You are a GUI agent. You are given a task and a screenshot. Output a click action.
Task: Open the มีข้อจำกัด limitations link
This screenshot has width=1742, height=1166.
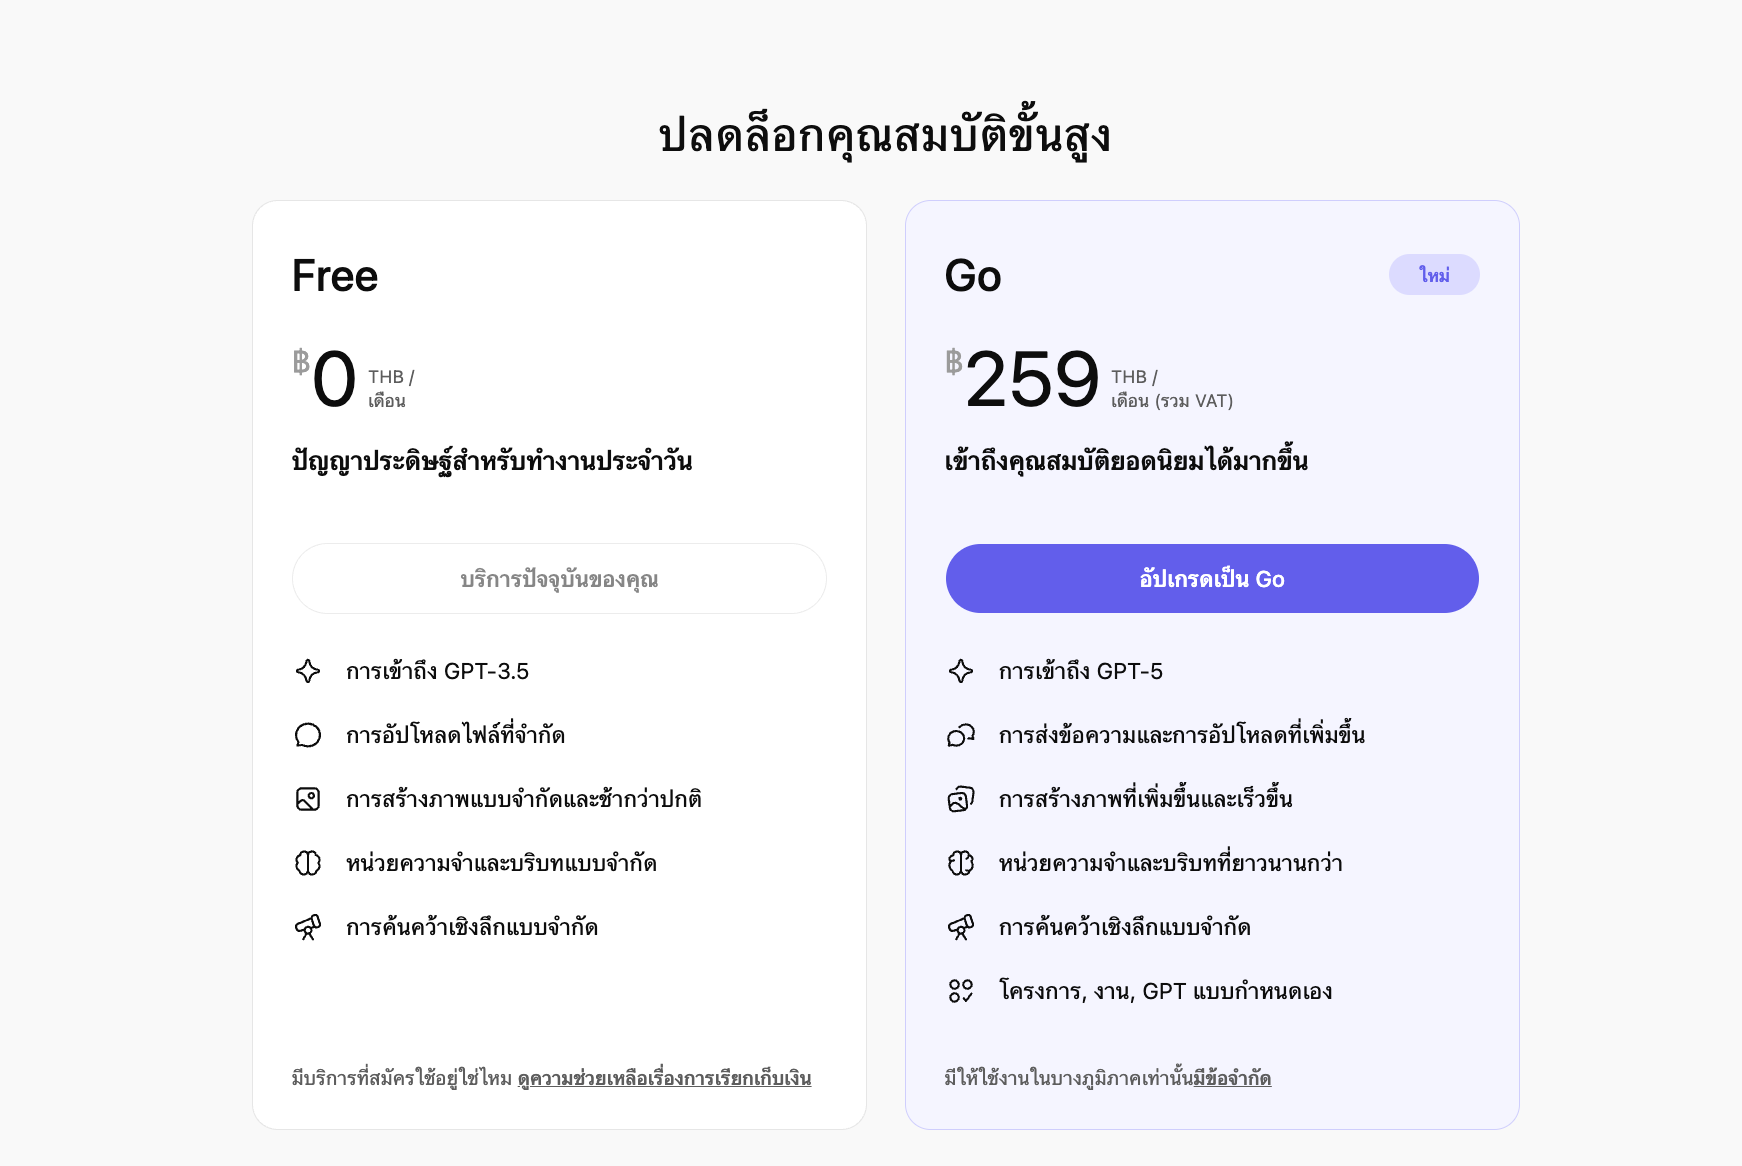click(x=1232, y=1078)
